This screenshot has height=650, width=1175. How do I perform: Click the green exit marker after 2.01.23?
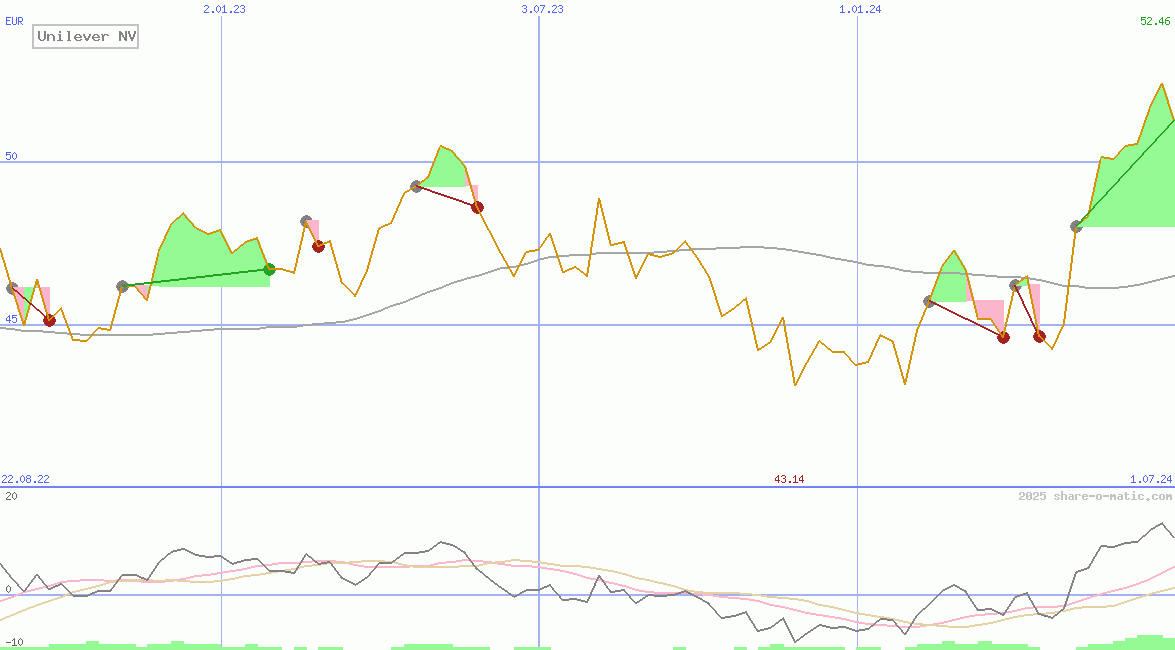pos(270,269)
